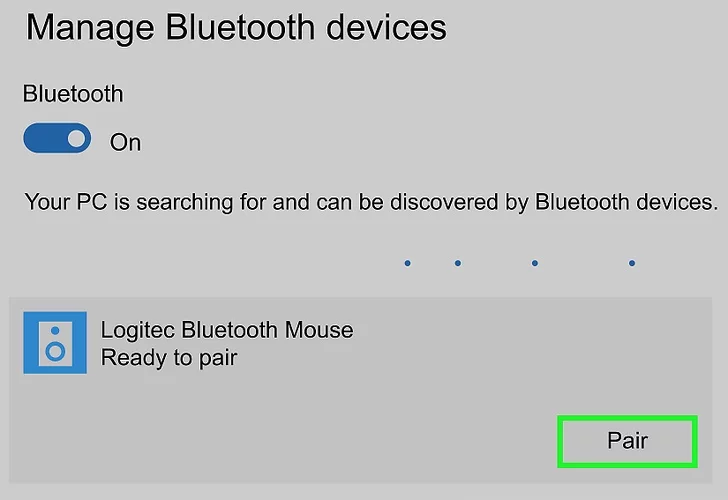
Task: Click the white knob of the Bluetooth switch
Action: (76, 140)
